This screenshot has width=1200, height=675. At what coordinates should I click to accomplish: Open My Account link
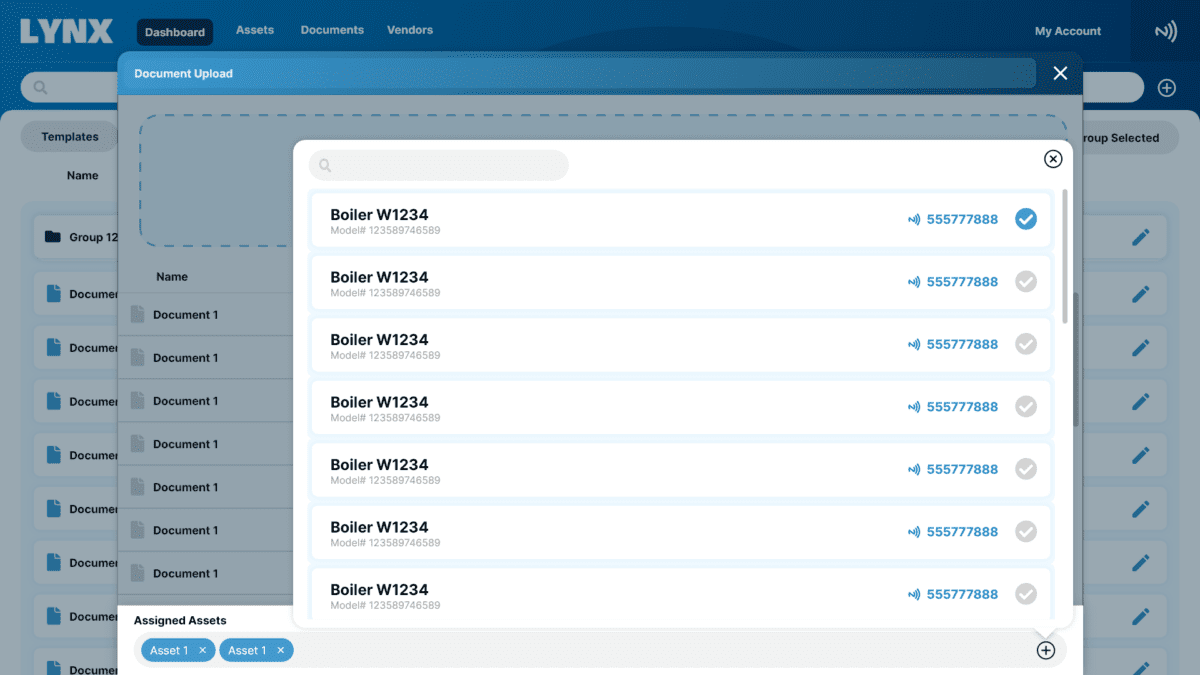(x=1067, y=31)
